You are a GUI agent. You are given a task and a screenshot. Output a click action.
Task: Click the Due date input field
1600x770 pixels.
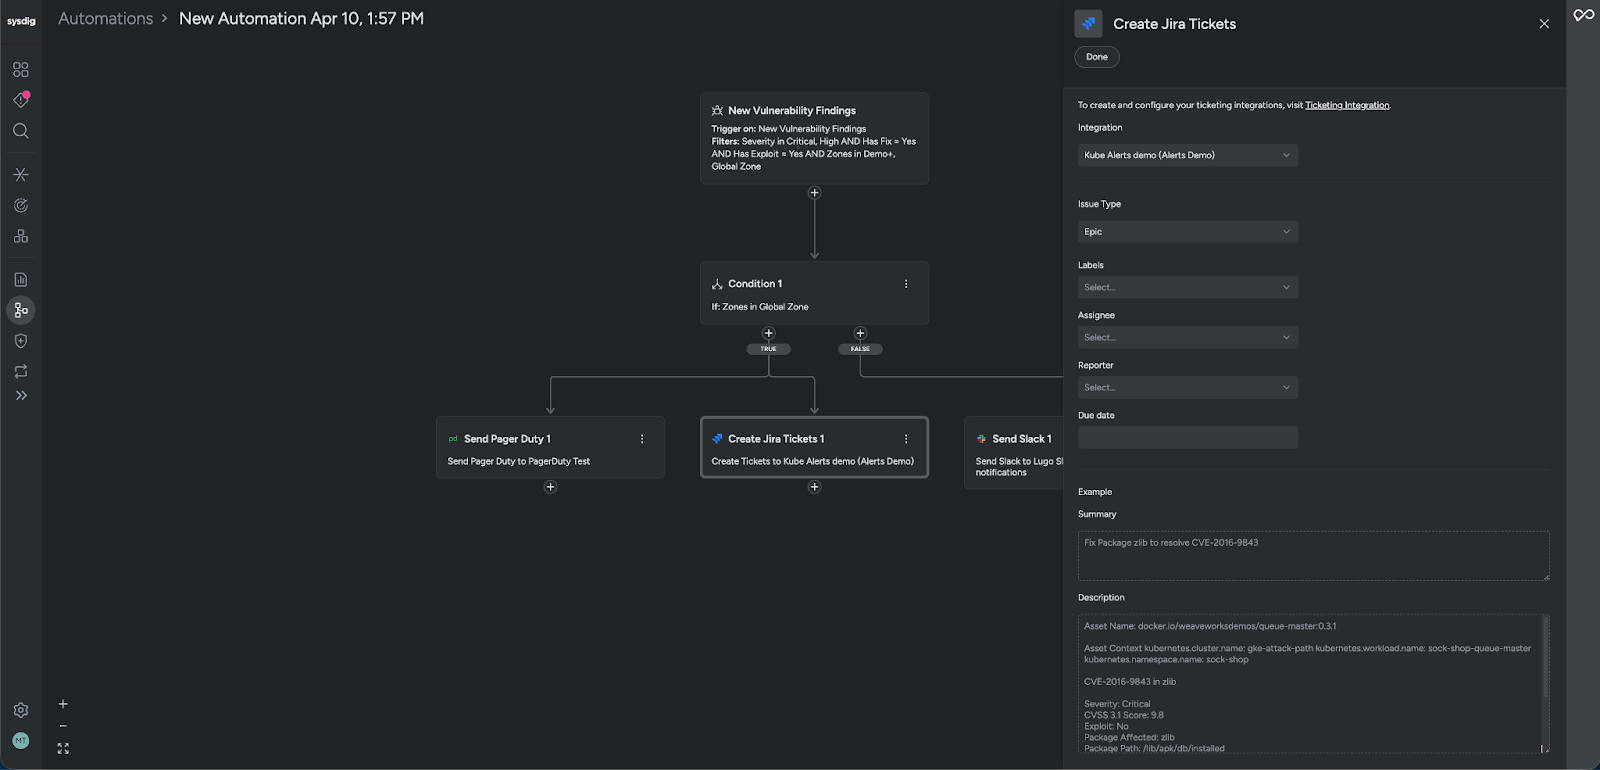point(1188,437)
